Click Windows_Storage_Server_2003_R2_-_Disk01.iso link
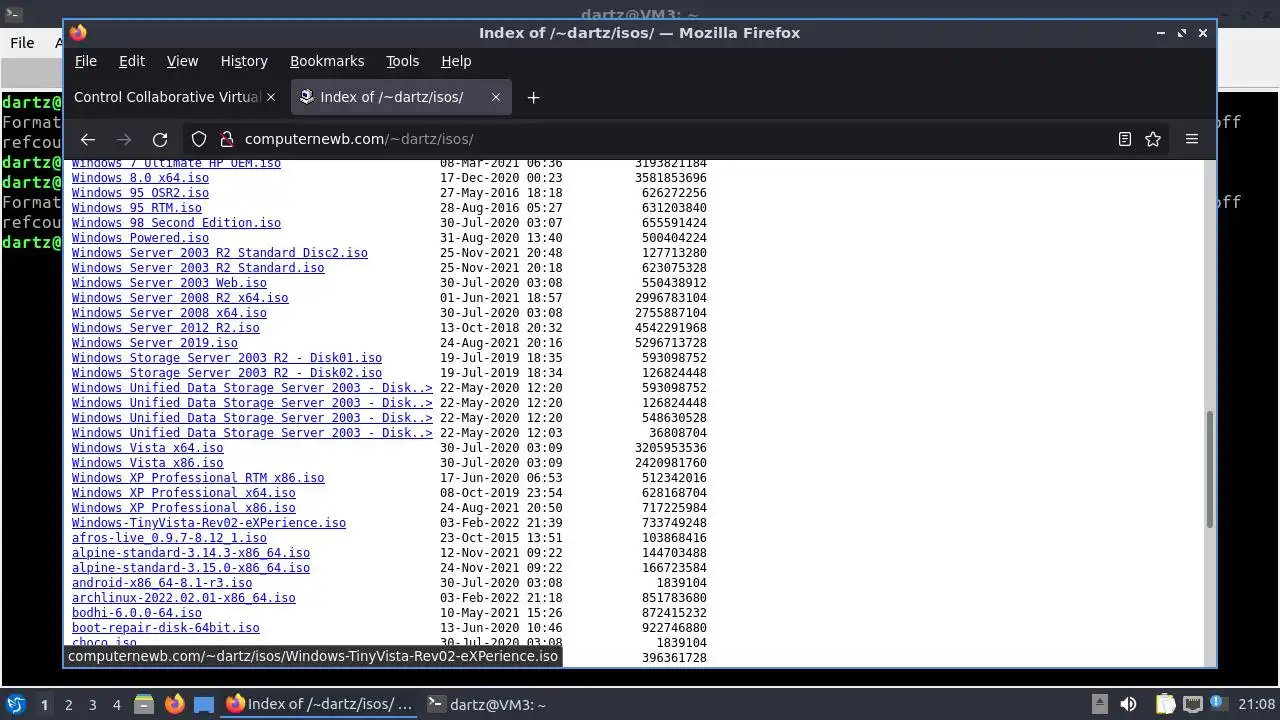 tap(227, 358)
